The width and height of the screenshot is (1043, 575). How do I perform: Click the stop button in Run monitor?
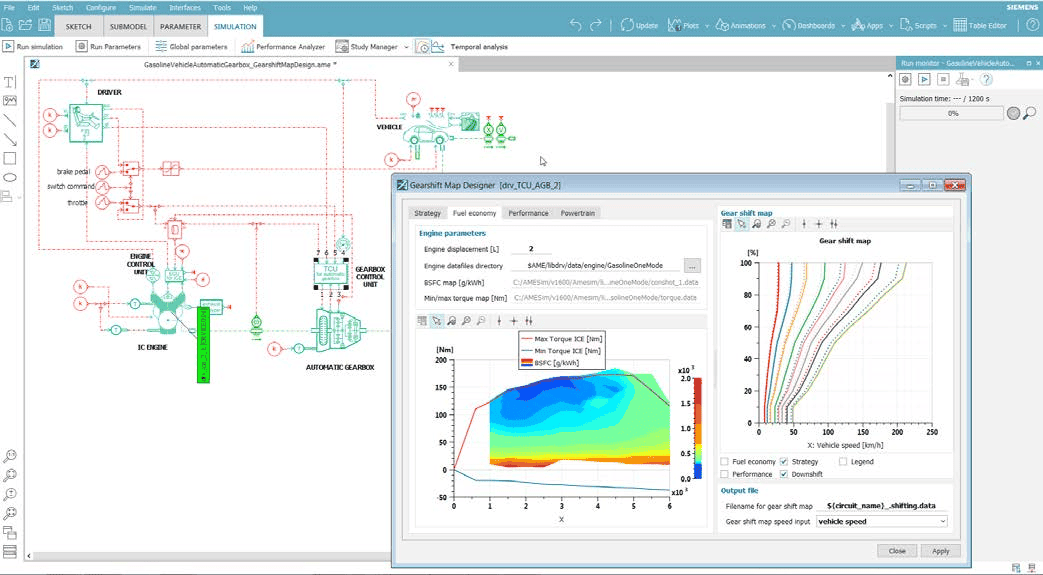943,79
